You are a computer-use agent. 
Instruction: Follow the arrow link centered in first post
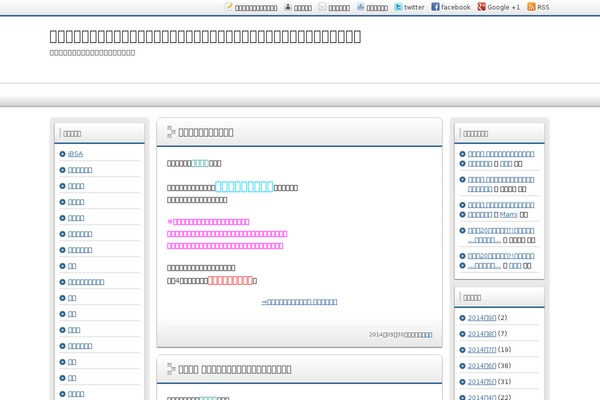point(299,302)
